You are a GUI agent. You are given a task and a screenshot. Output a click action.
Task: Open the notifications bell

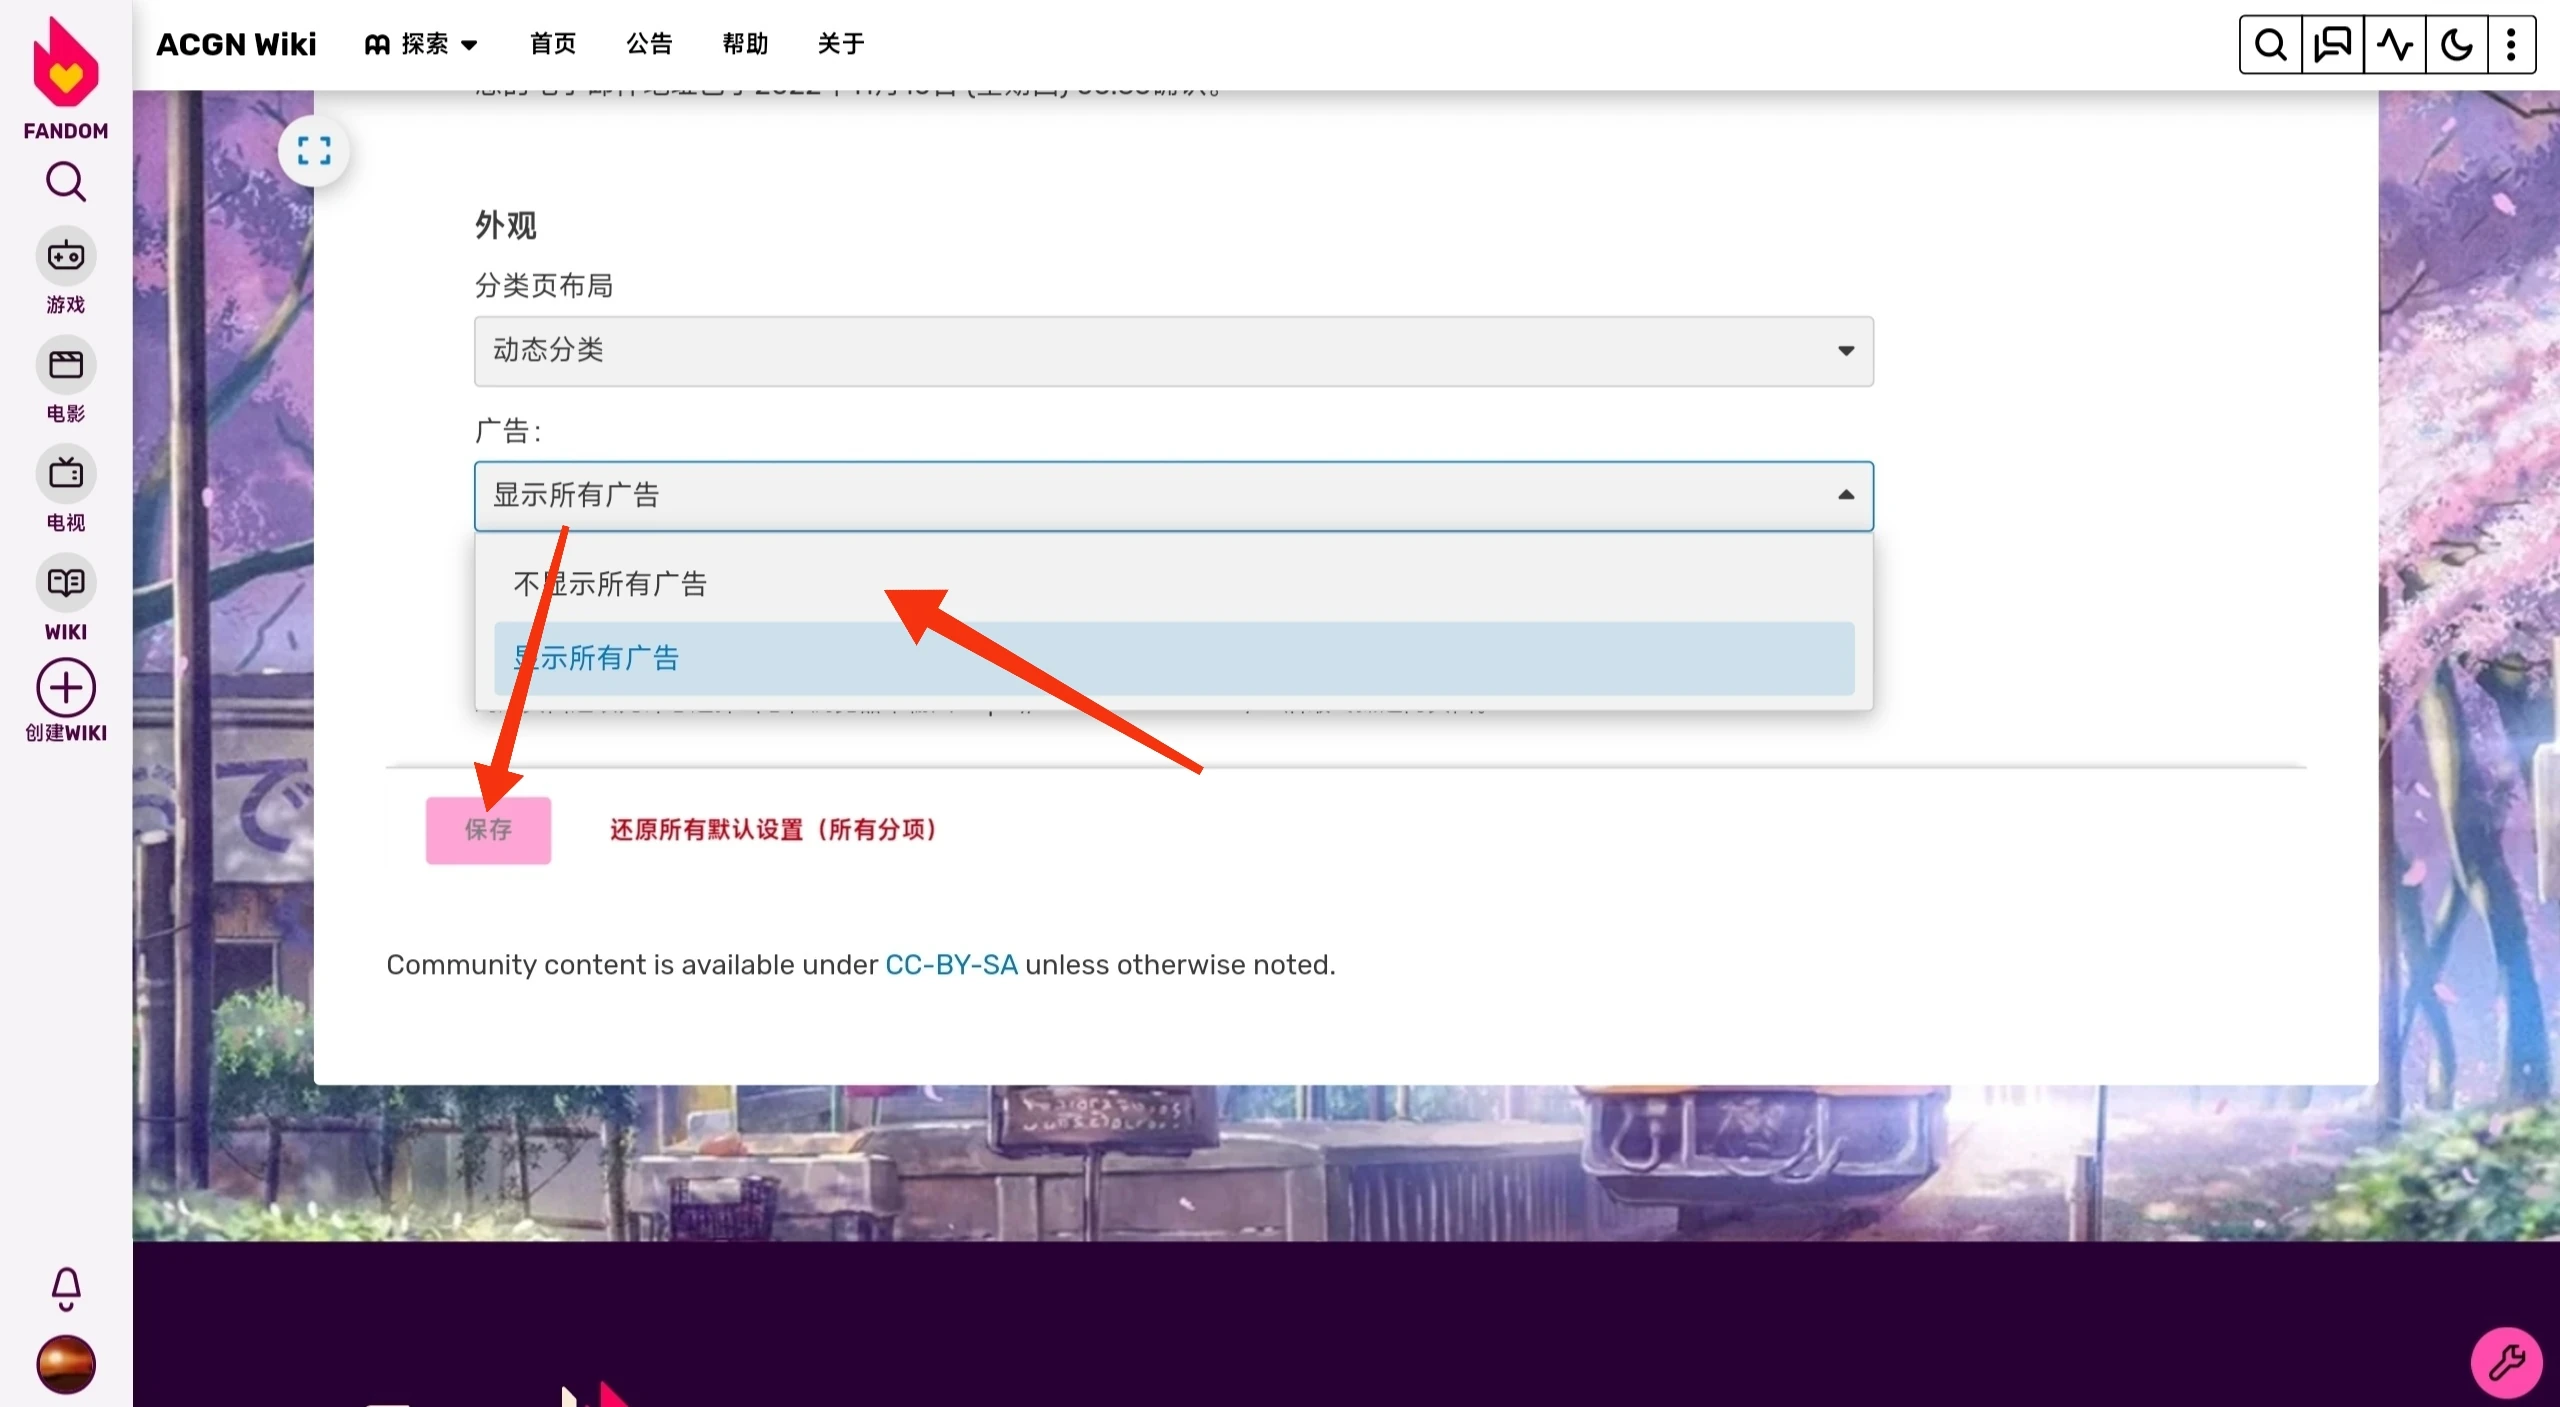click(x=66, y=1288)
